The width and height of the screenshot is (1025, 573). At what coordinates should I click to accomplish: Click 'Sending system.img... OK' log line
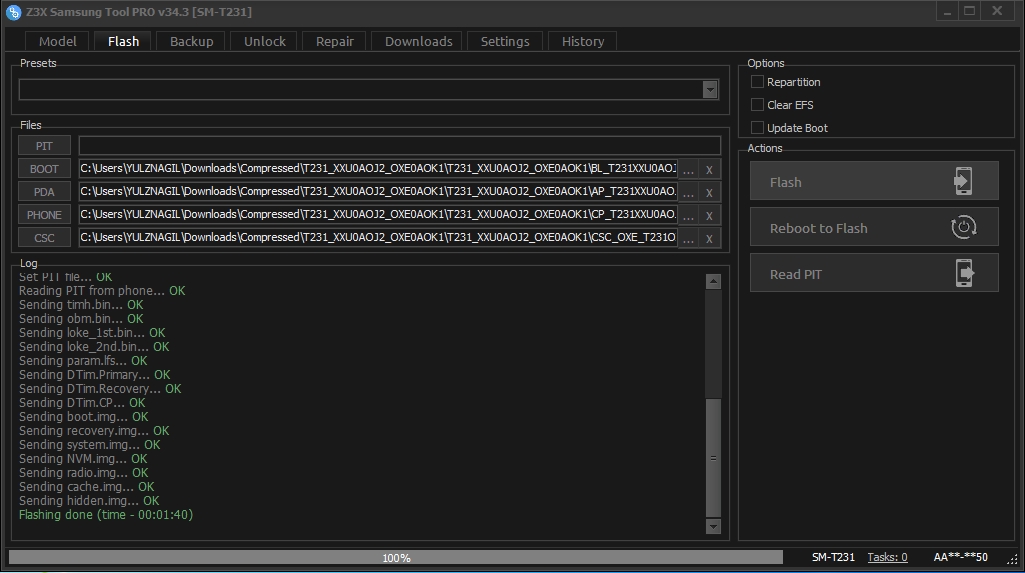click(x=90, y=445)
